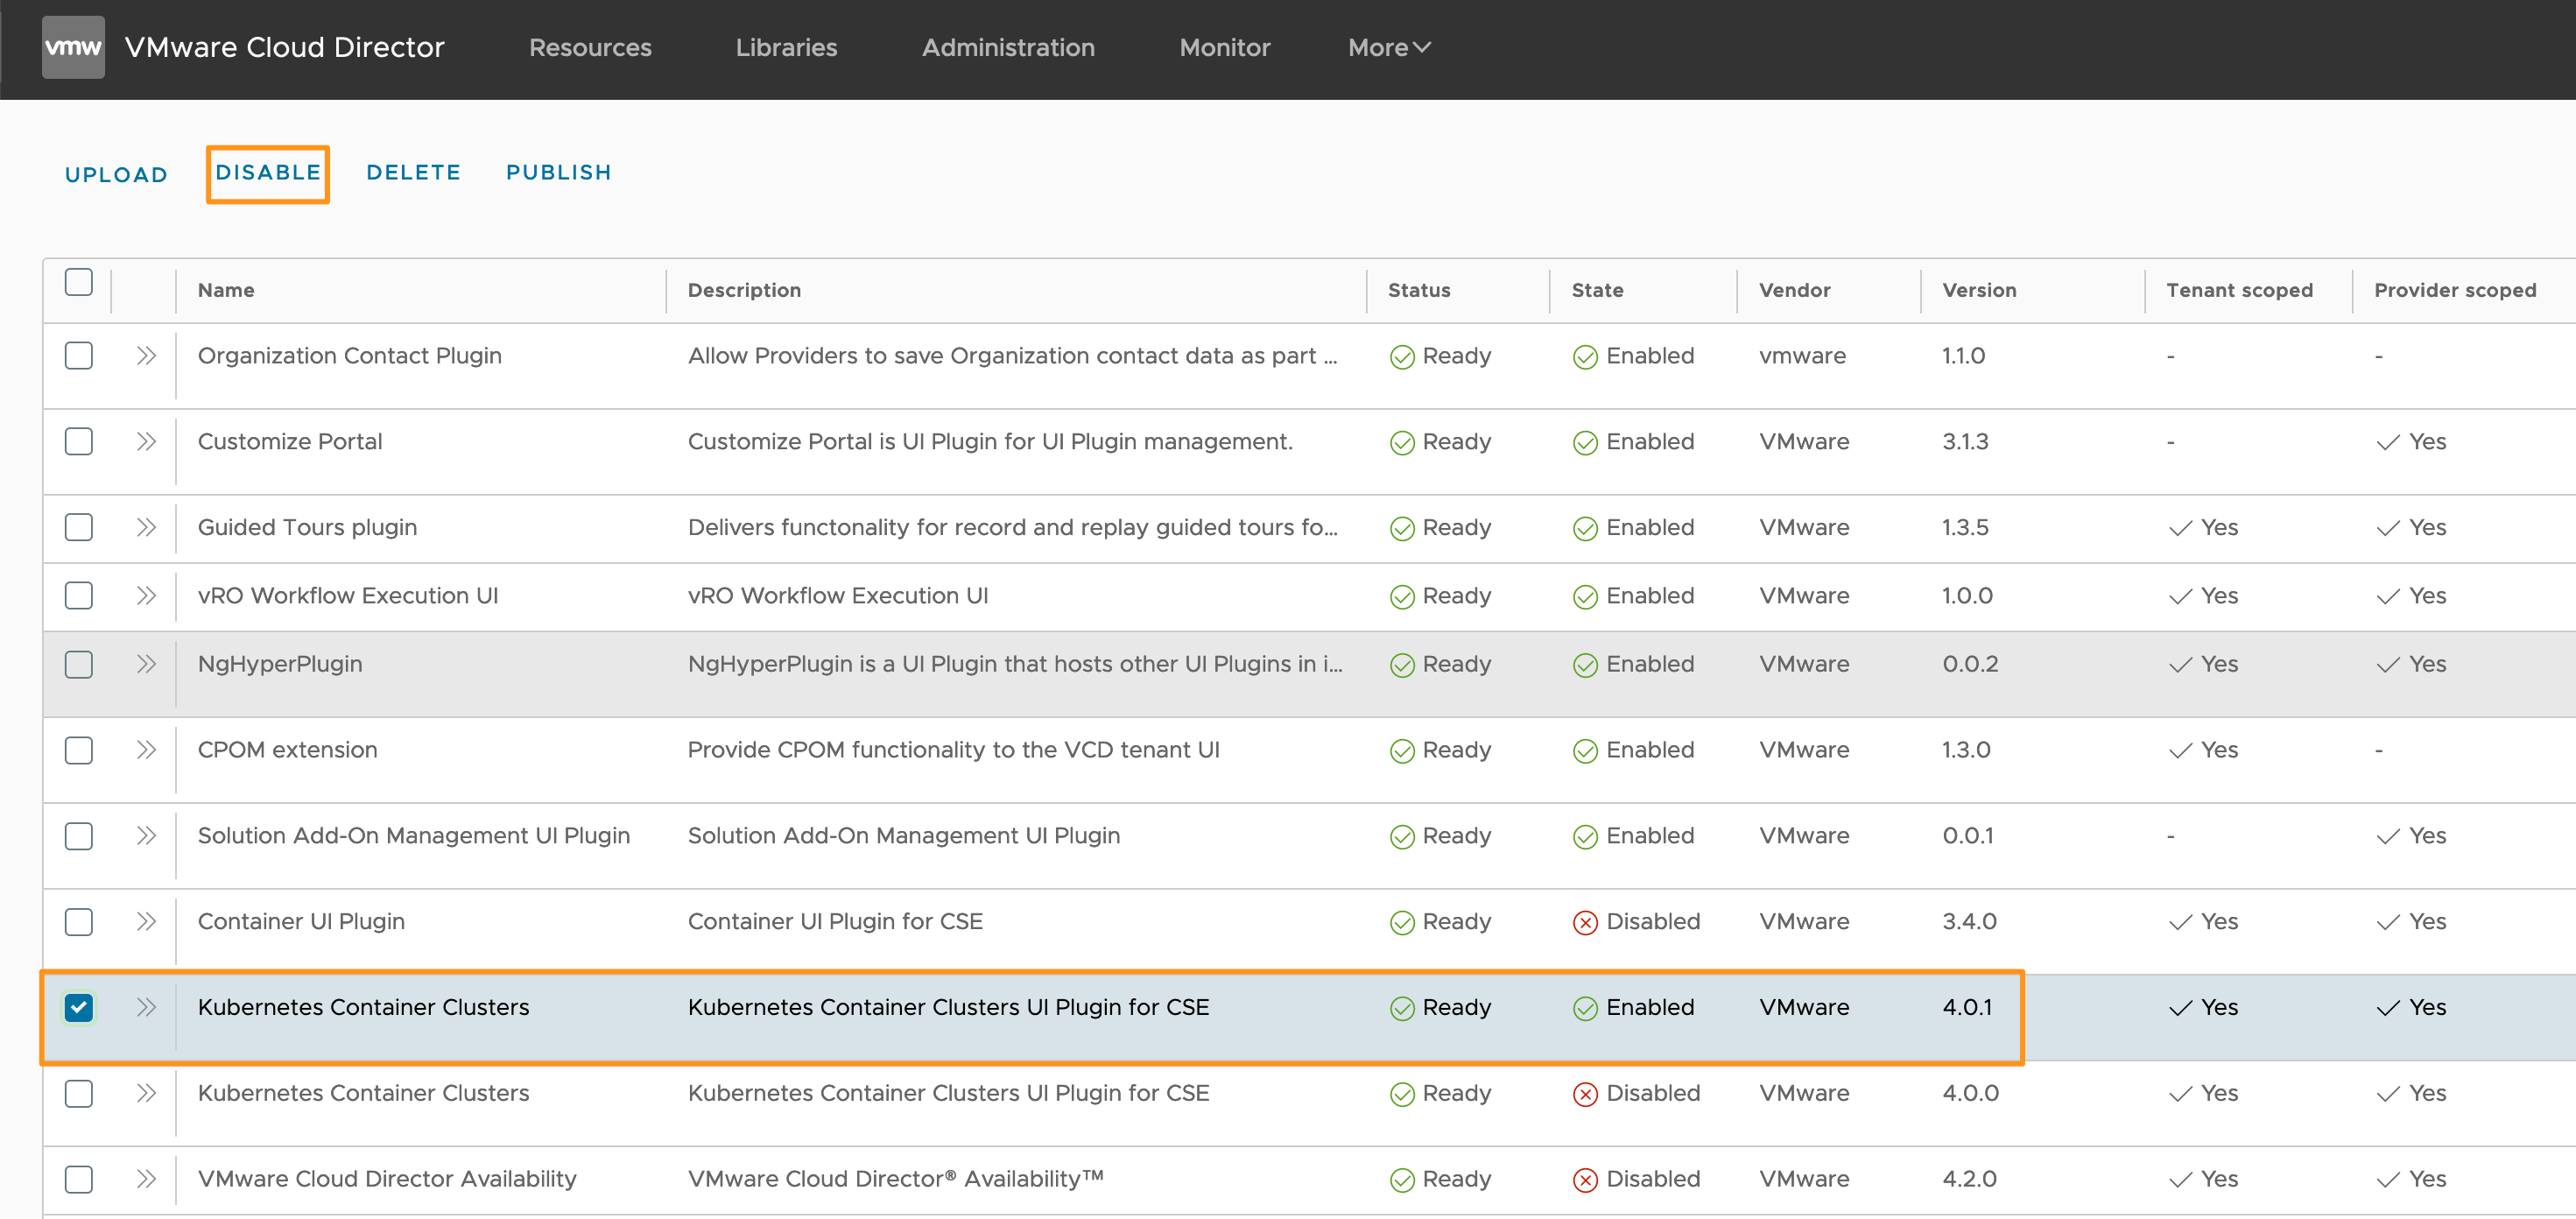Open the Monitor menu

[x=1225, y=48]
